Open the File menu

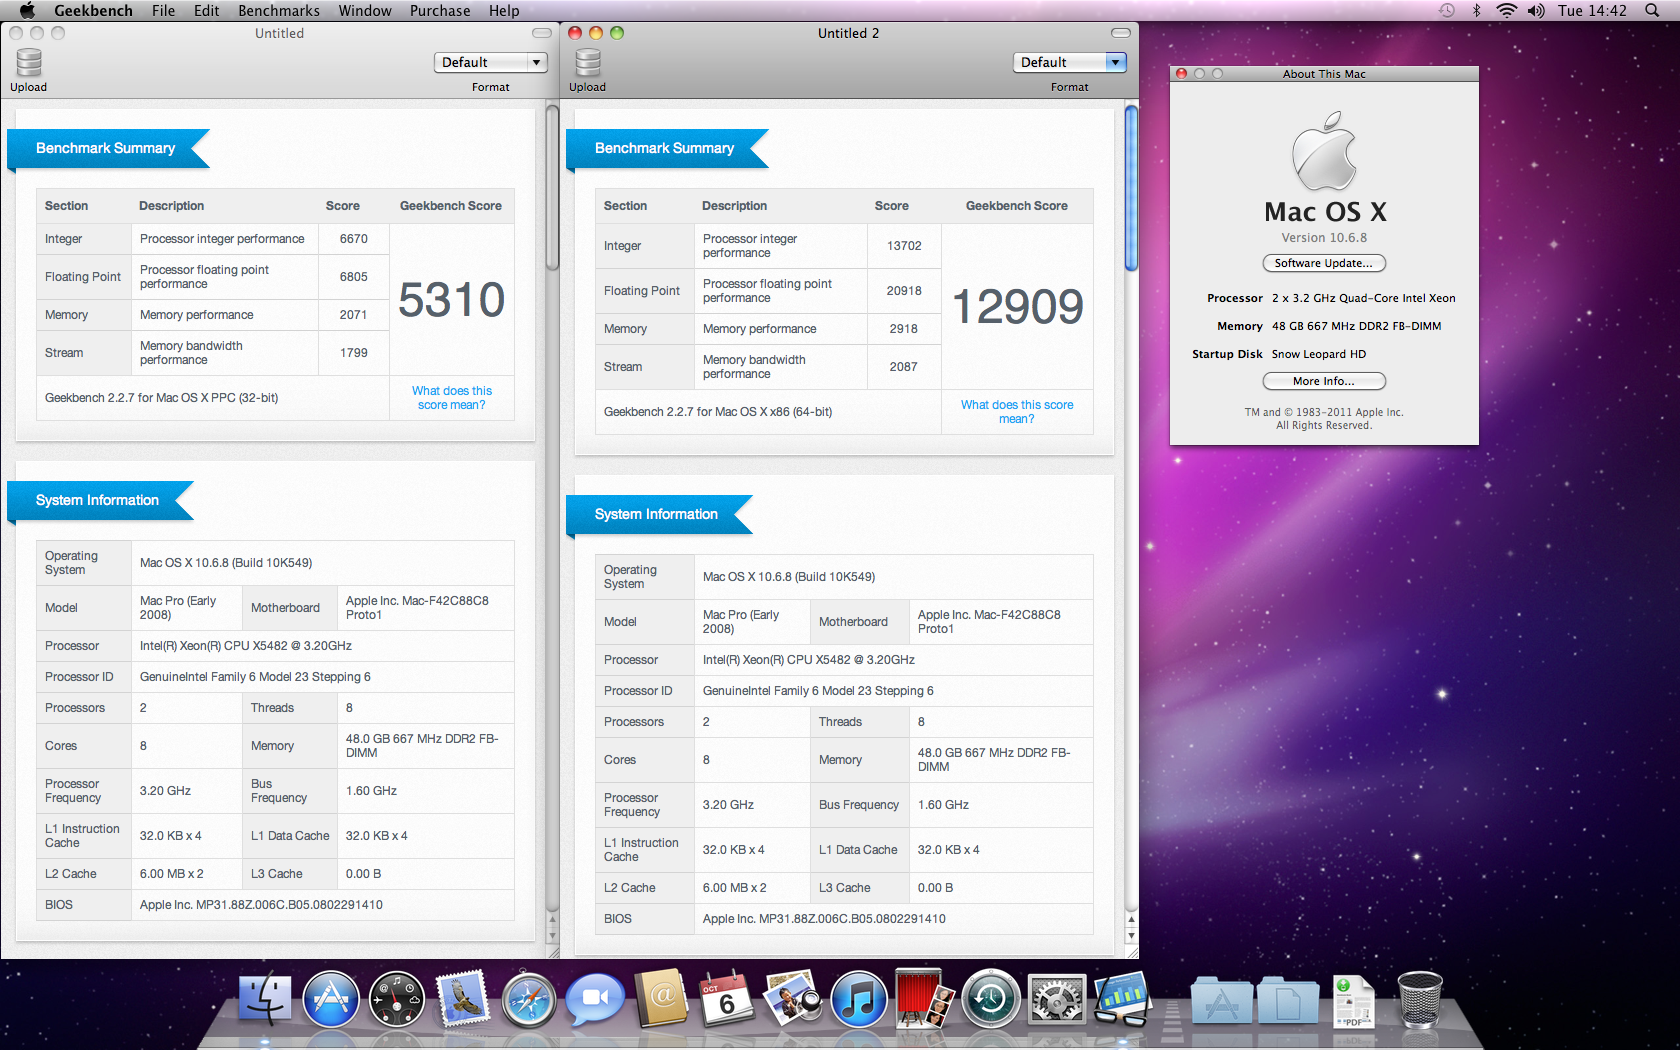[163, 10]
